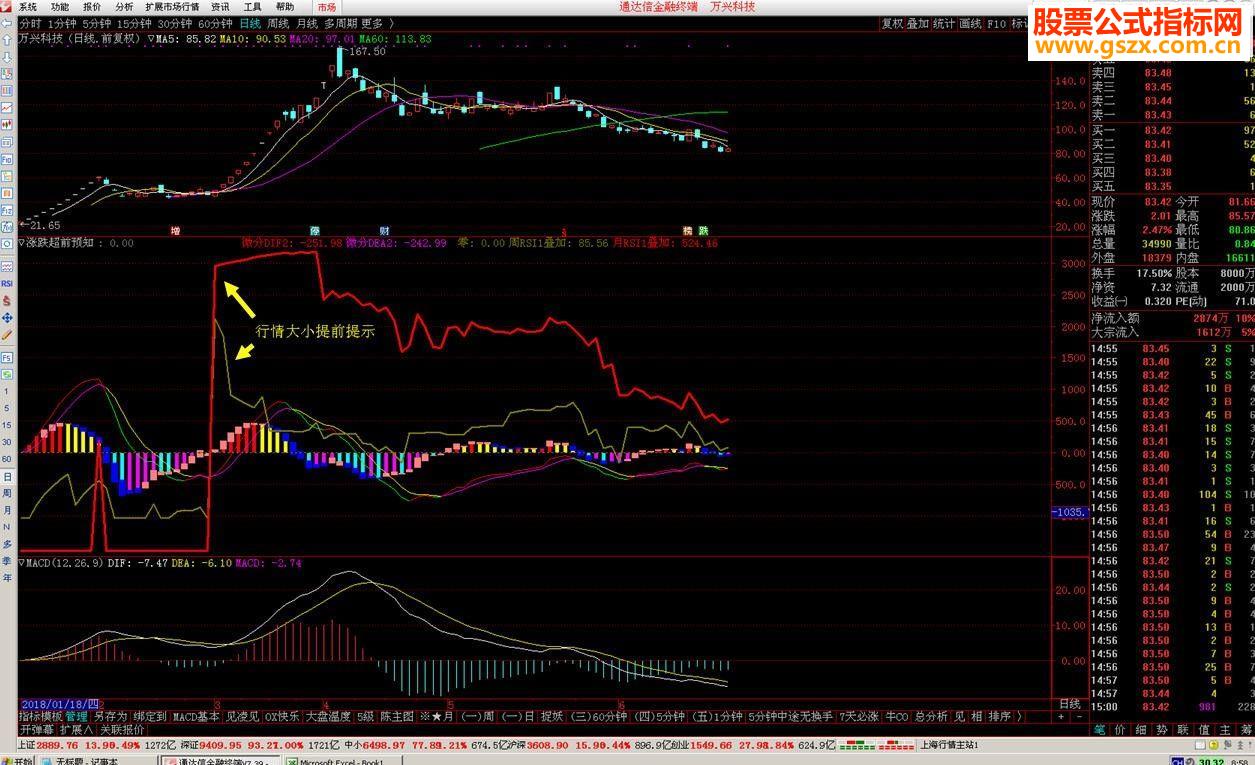Viewport: 1255px width, 765px height.
Task: Select 大盘温度 indicator template
Action: 327,716
